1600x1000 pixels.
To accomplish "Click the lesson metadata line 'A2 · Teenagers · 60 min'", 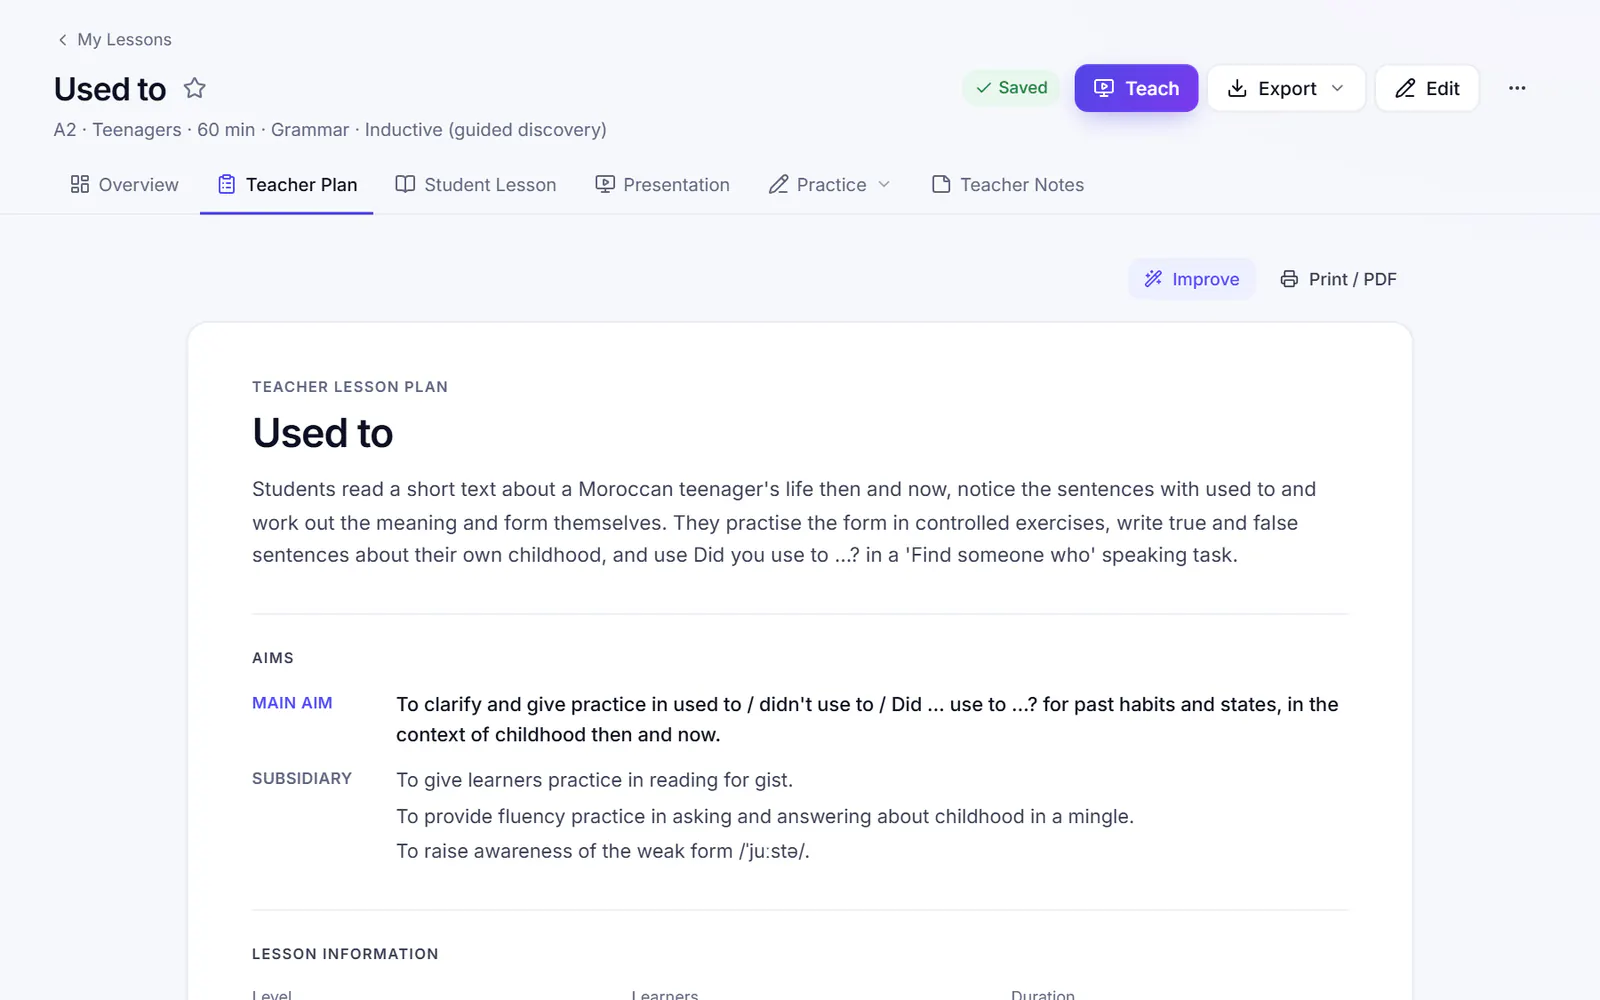I will (x=330, y=130).
